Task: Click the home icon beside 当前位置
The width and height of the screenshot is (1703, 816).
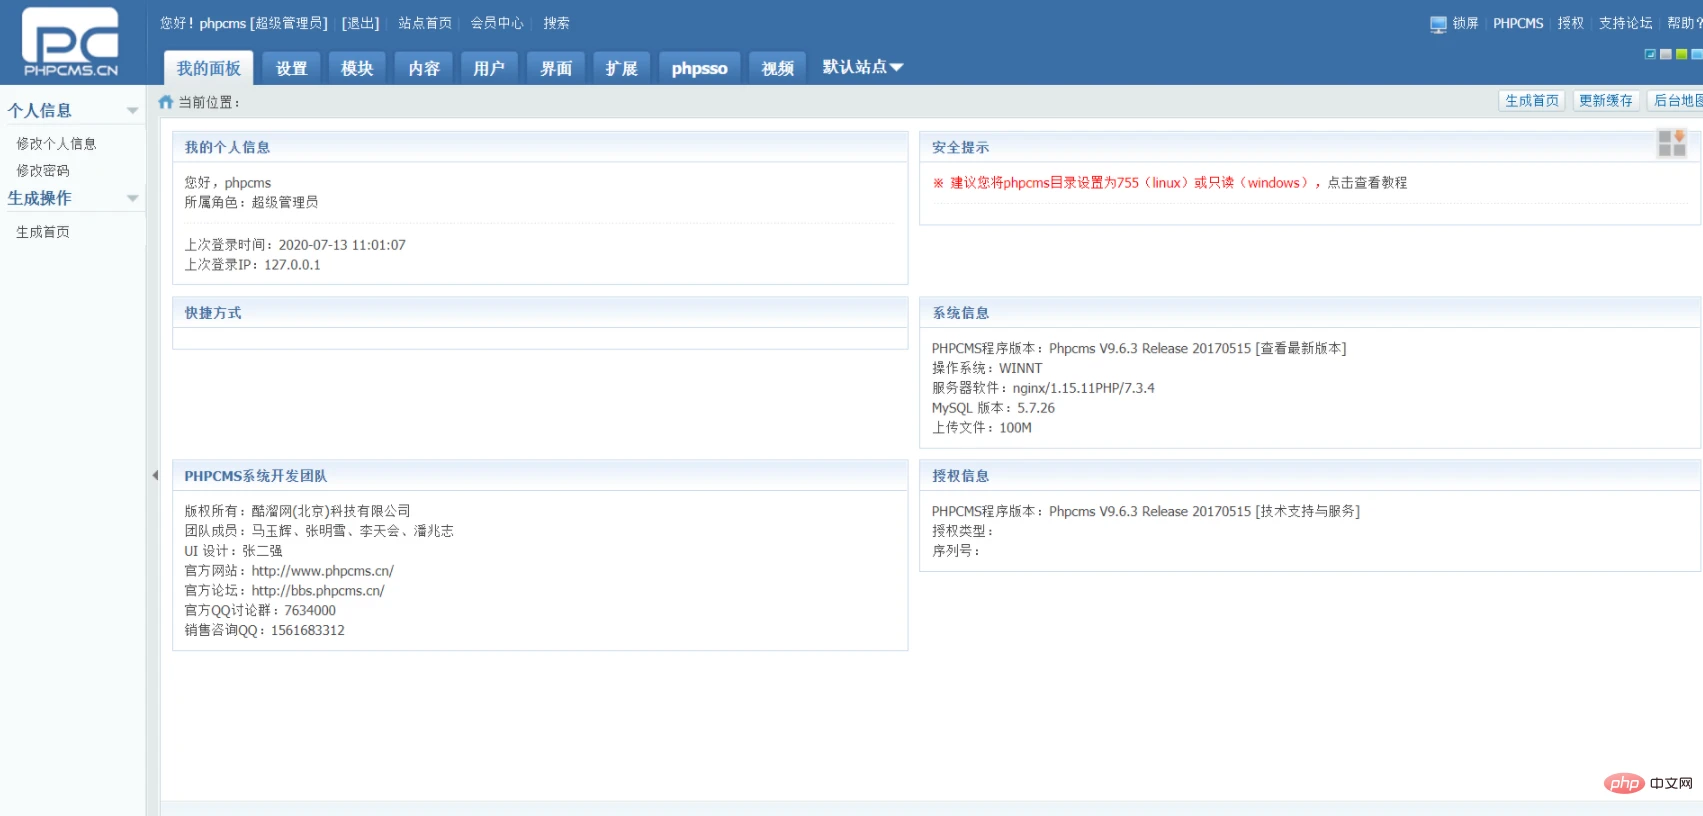Action: 166,102
